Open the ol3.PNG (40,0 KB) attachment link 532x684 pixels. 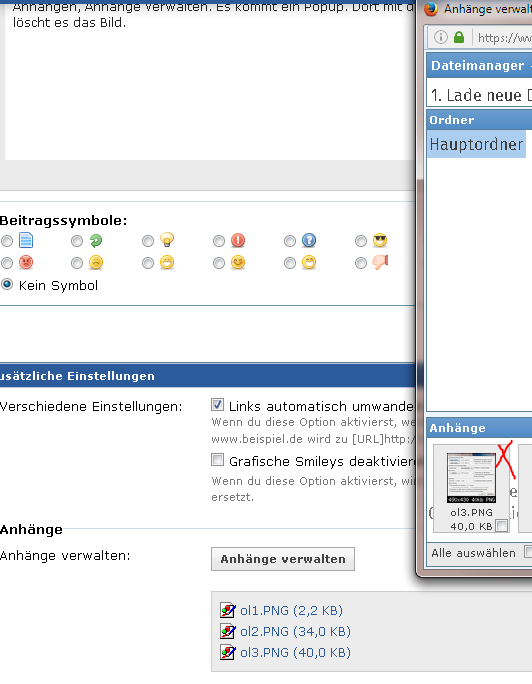295,653
